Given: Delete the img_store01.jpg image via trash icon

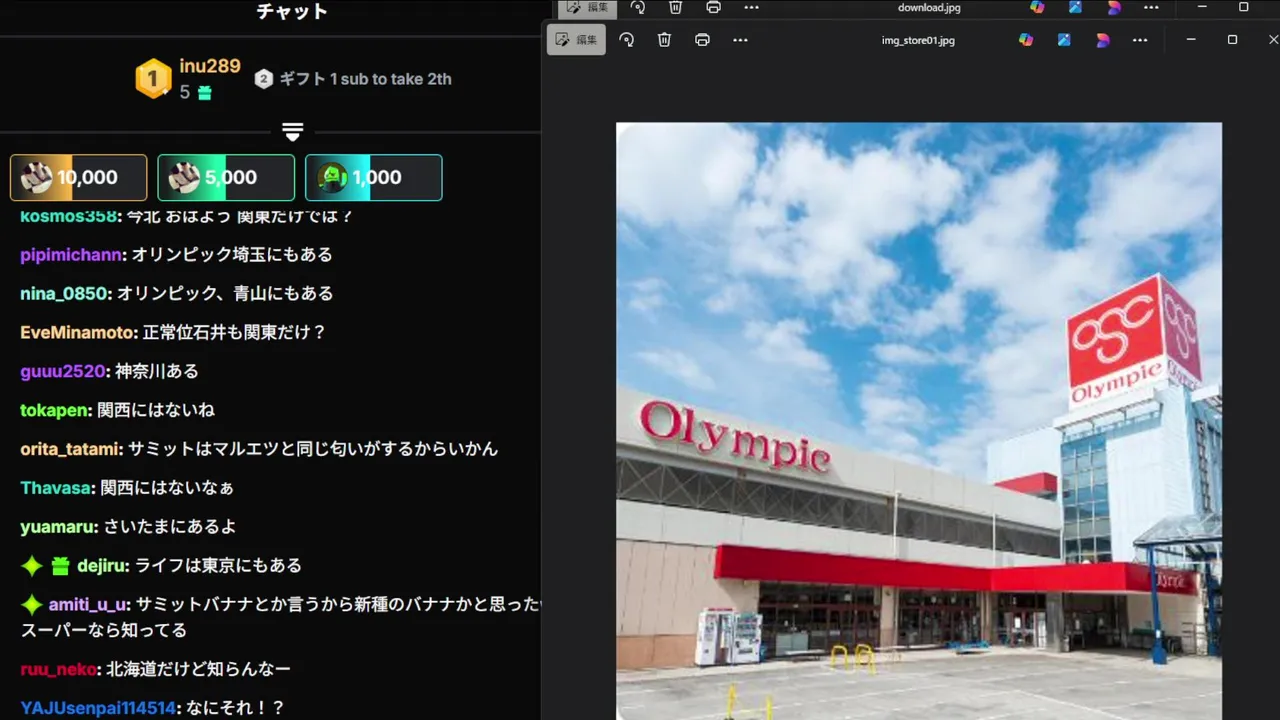Looking at the screenshot, I should coord(664,40).
